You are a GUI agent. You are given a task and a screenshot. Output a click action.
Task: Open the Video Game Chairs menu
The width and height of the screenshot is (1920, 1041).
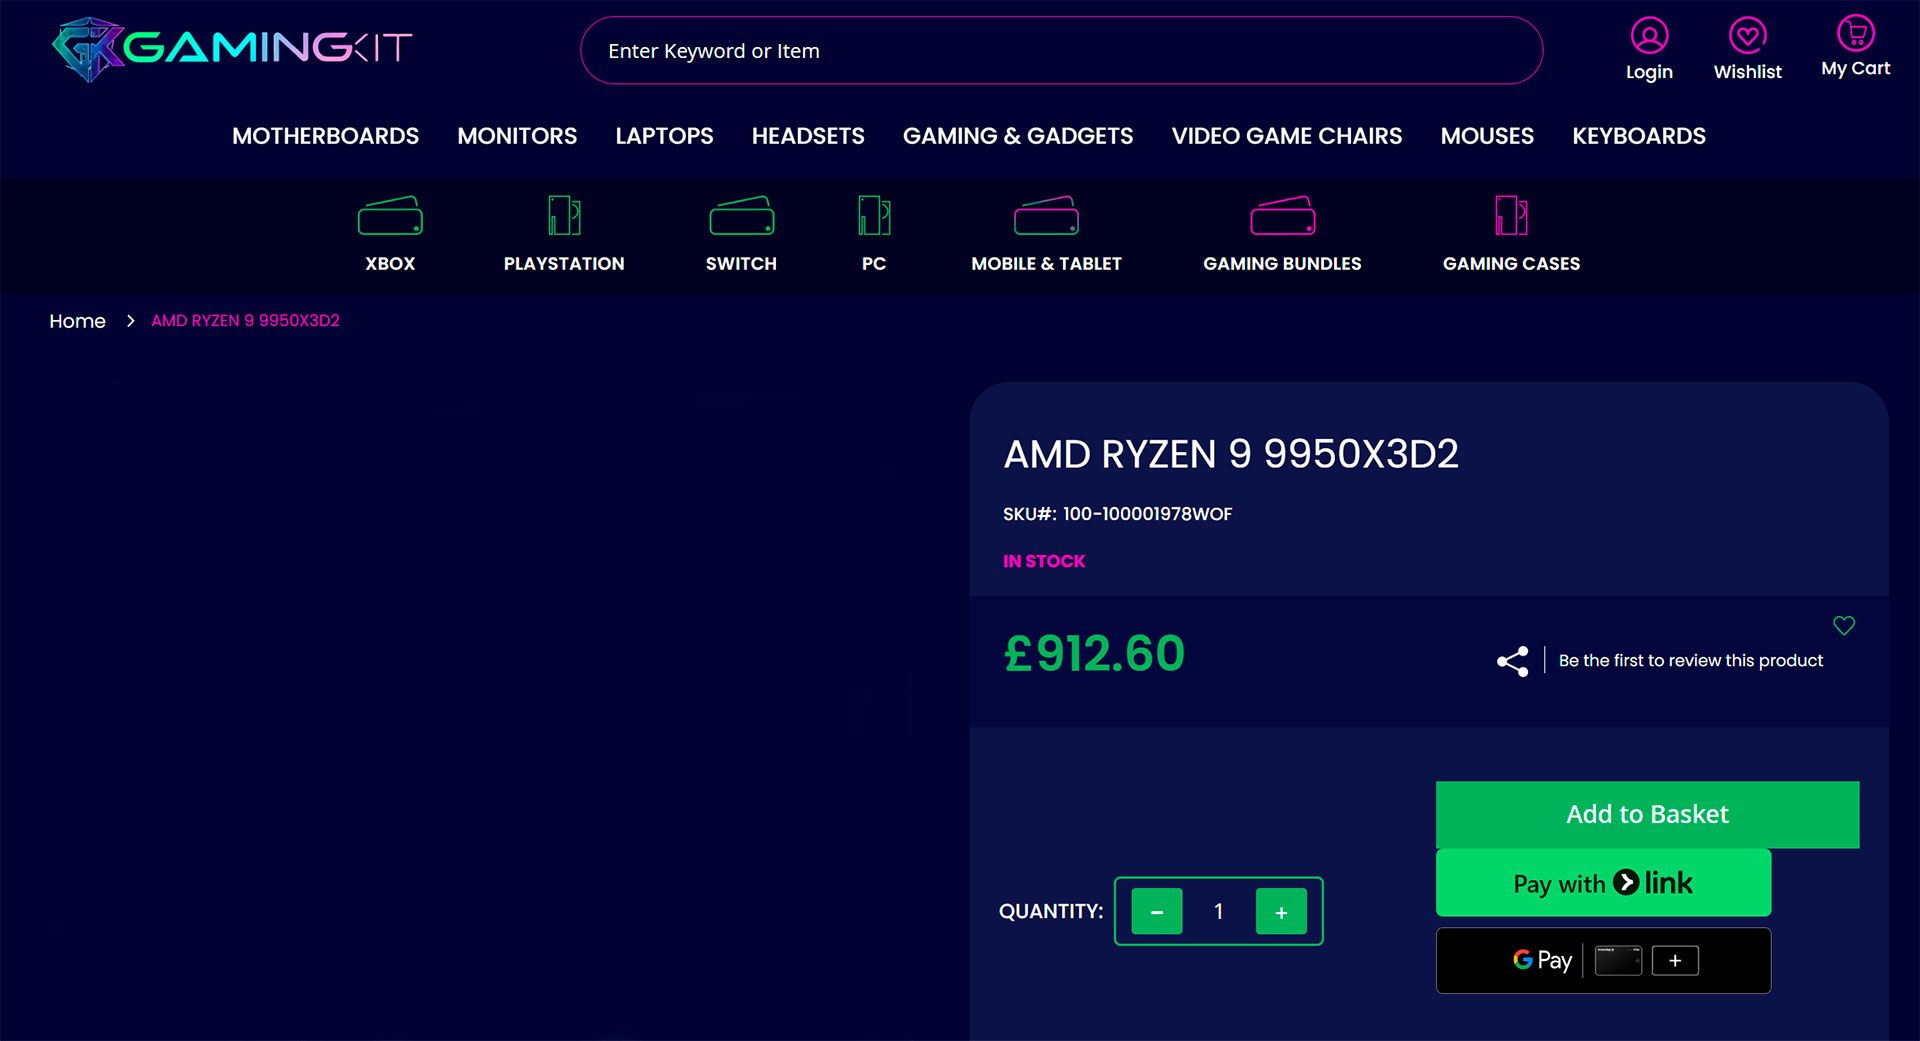pyautogui.click(x=1286, y=136)
